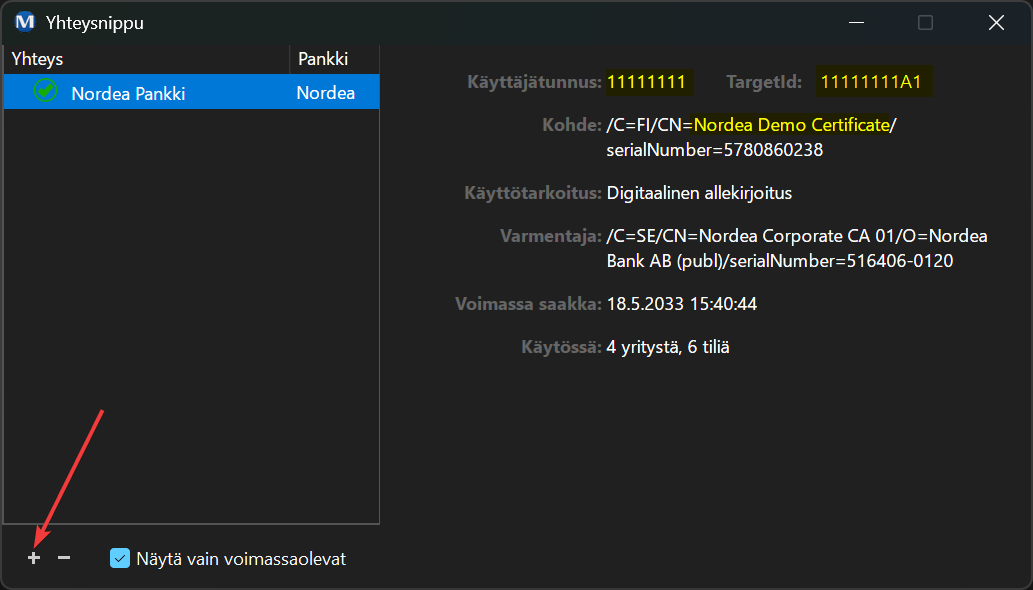Sort by the Pankki column header

click(x=335, y=59)
